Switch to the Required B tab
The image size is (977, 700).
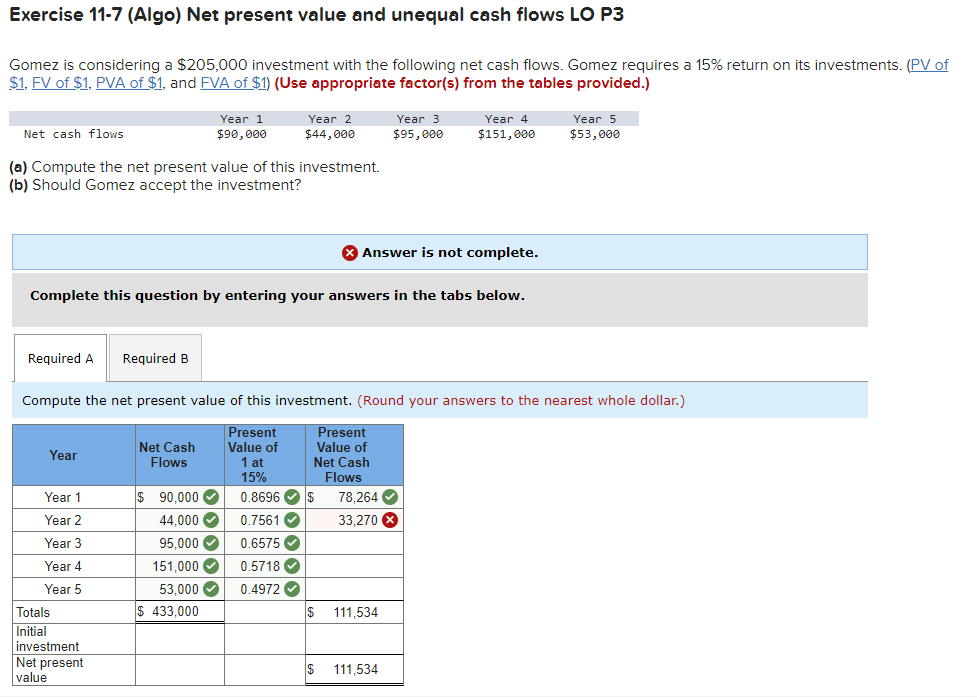click(154, 358)
